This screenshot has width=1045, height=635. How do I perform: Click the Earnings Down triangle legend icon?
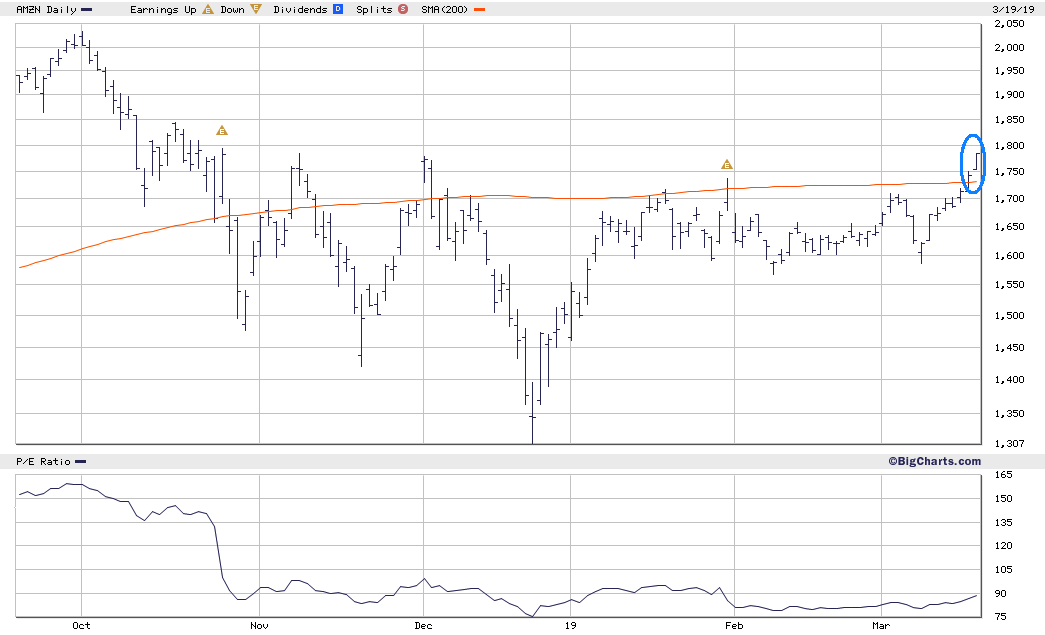[255, 9]
